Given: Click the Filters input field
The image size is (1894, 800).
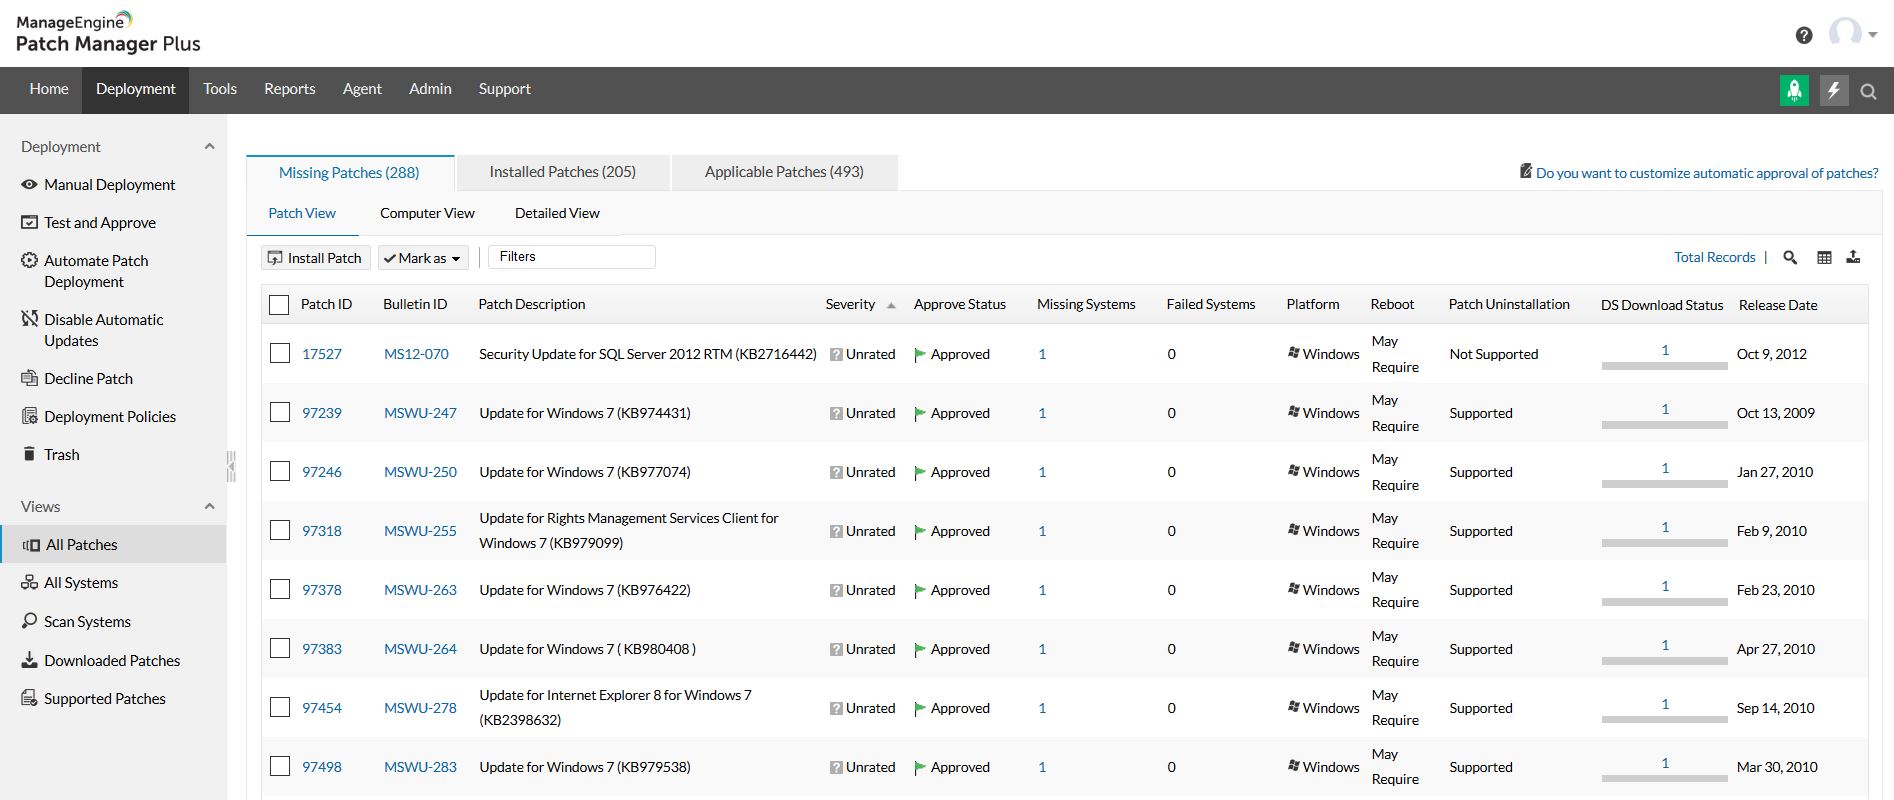Looking at the screenshot, I should tap(572, 257).
